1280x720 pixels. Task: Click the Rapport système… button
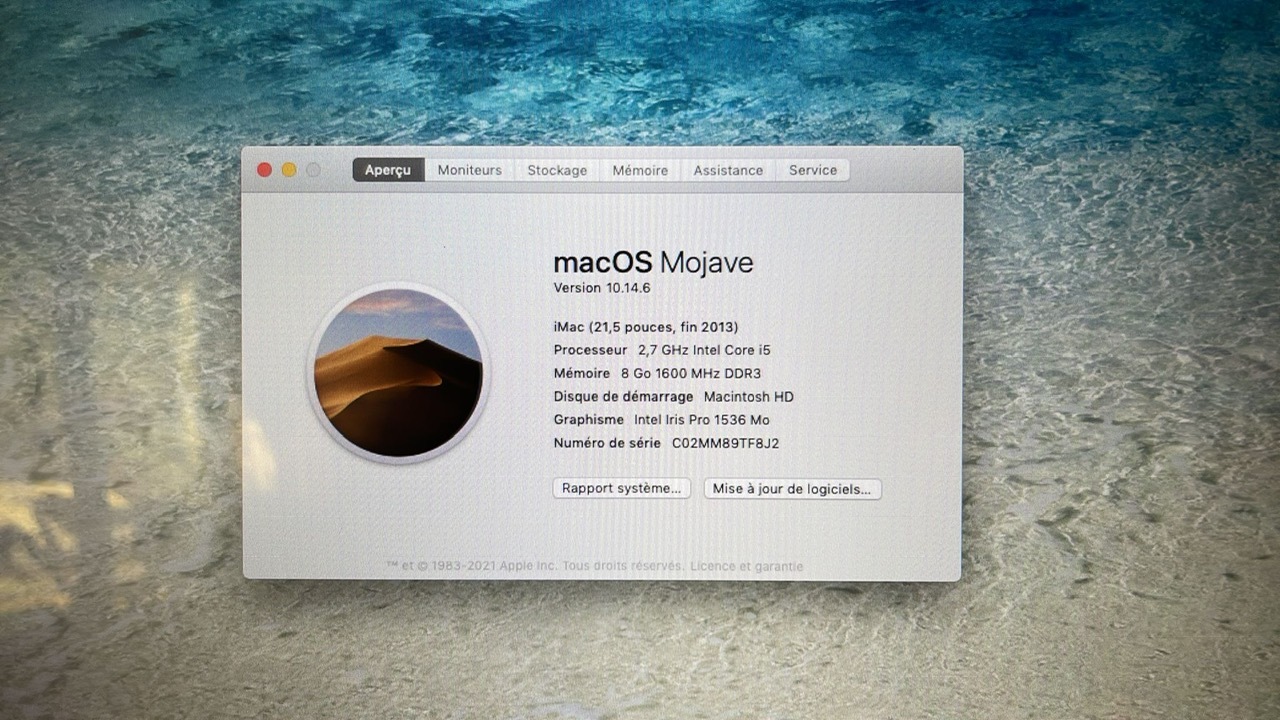tap(621, 489)
